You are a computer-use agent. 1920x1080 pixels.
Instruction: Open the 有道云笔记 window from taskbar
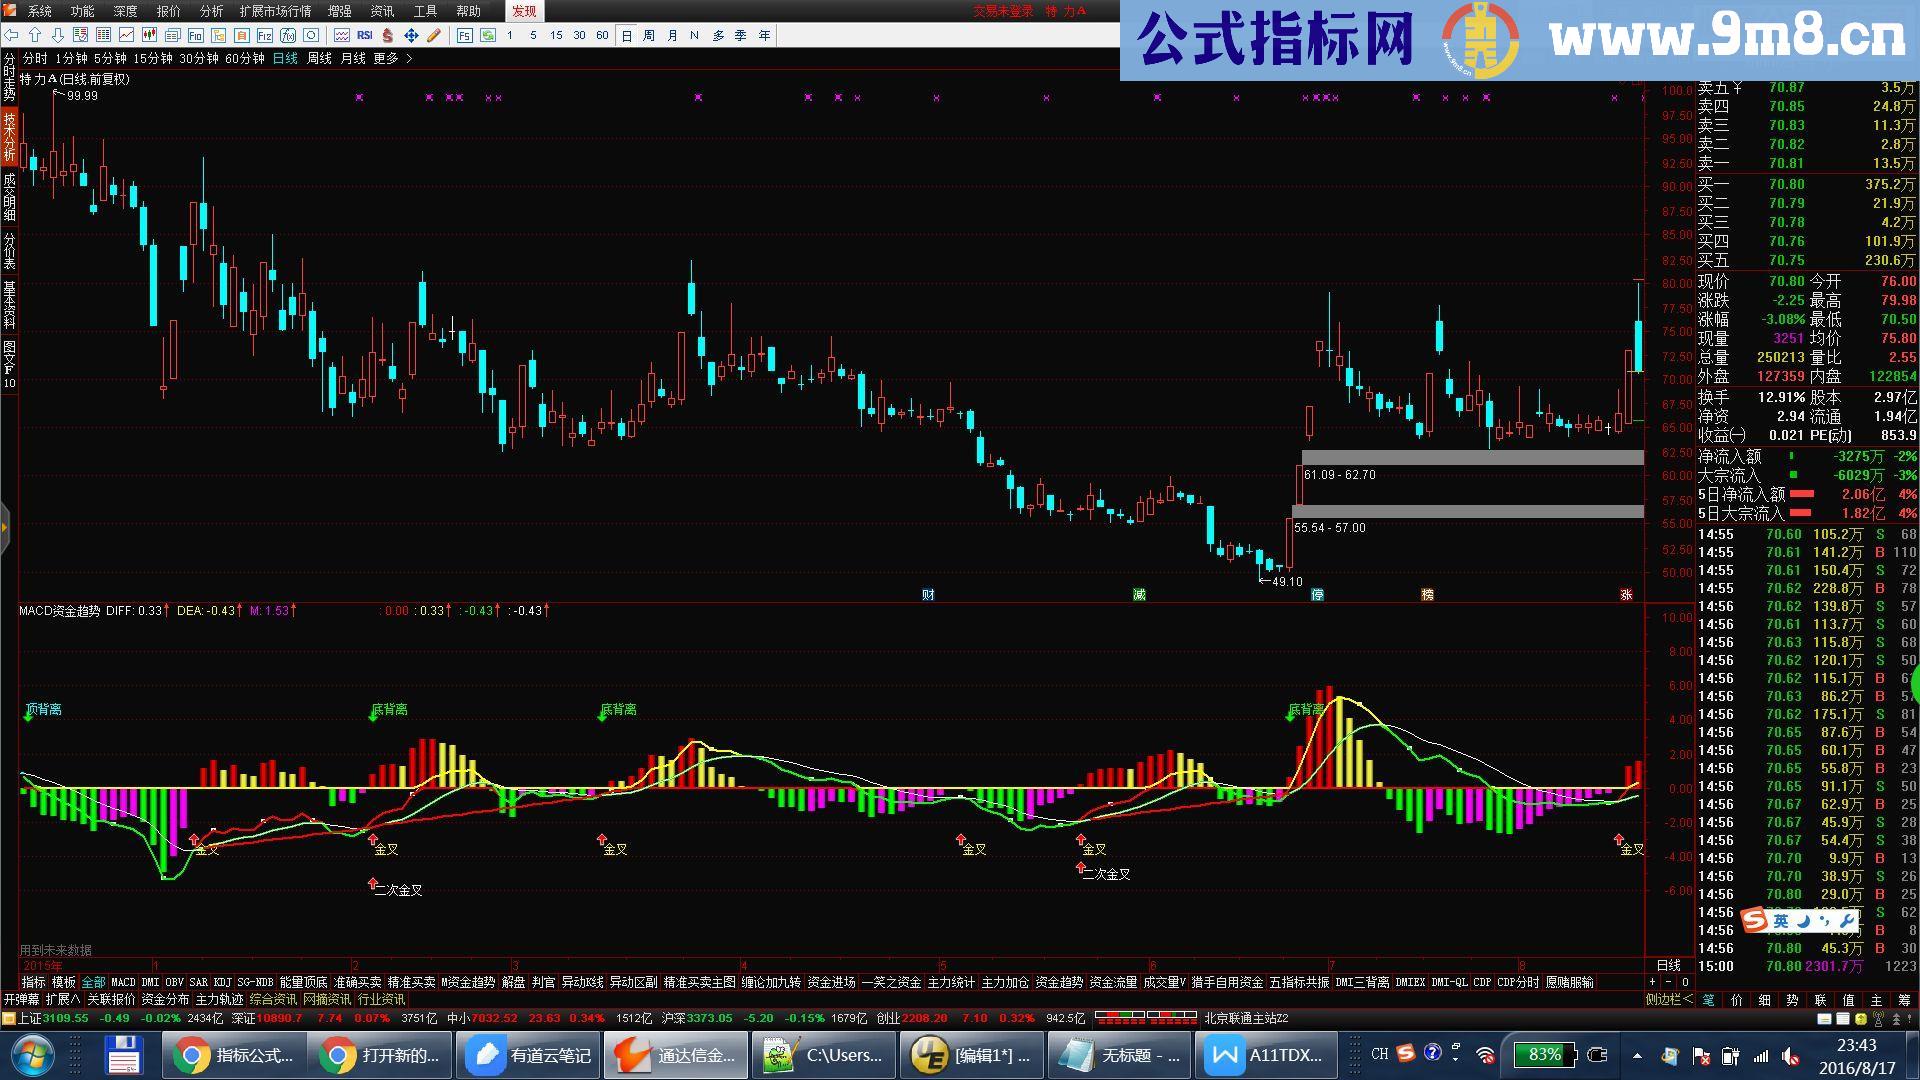point(527,1055)
